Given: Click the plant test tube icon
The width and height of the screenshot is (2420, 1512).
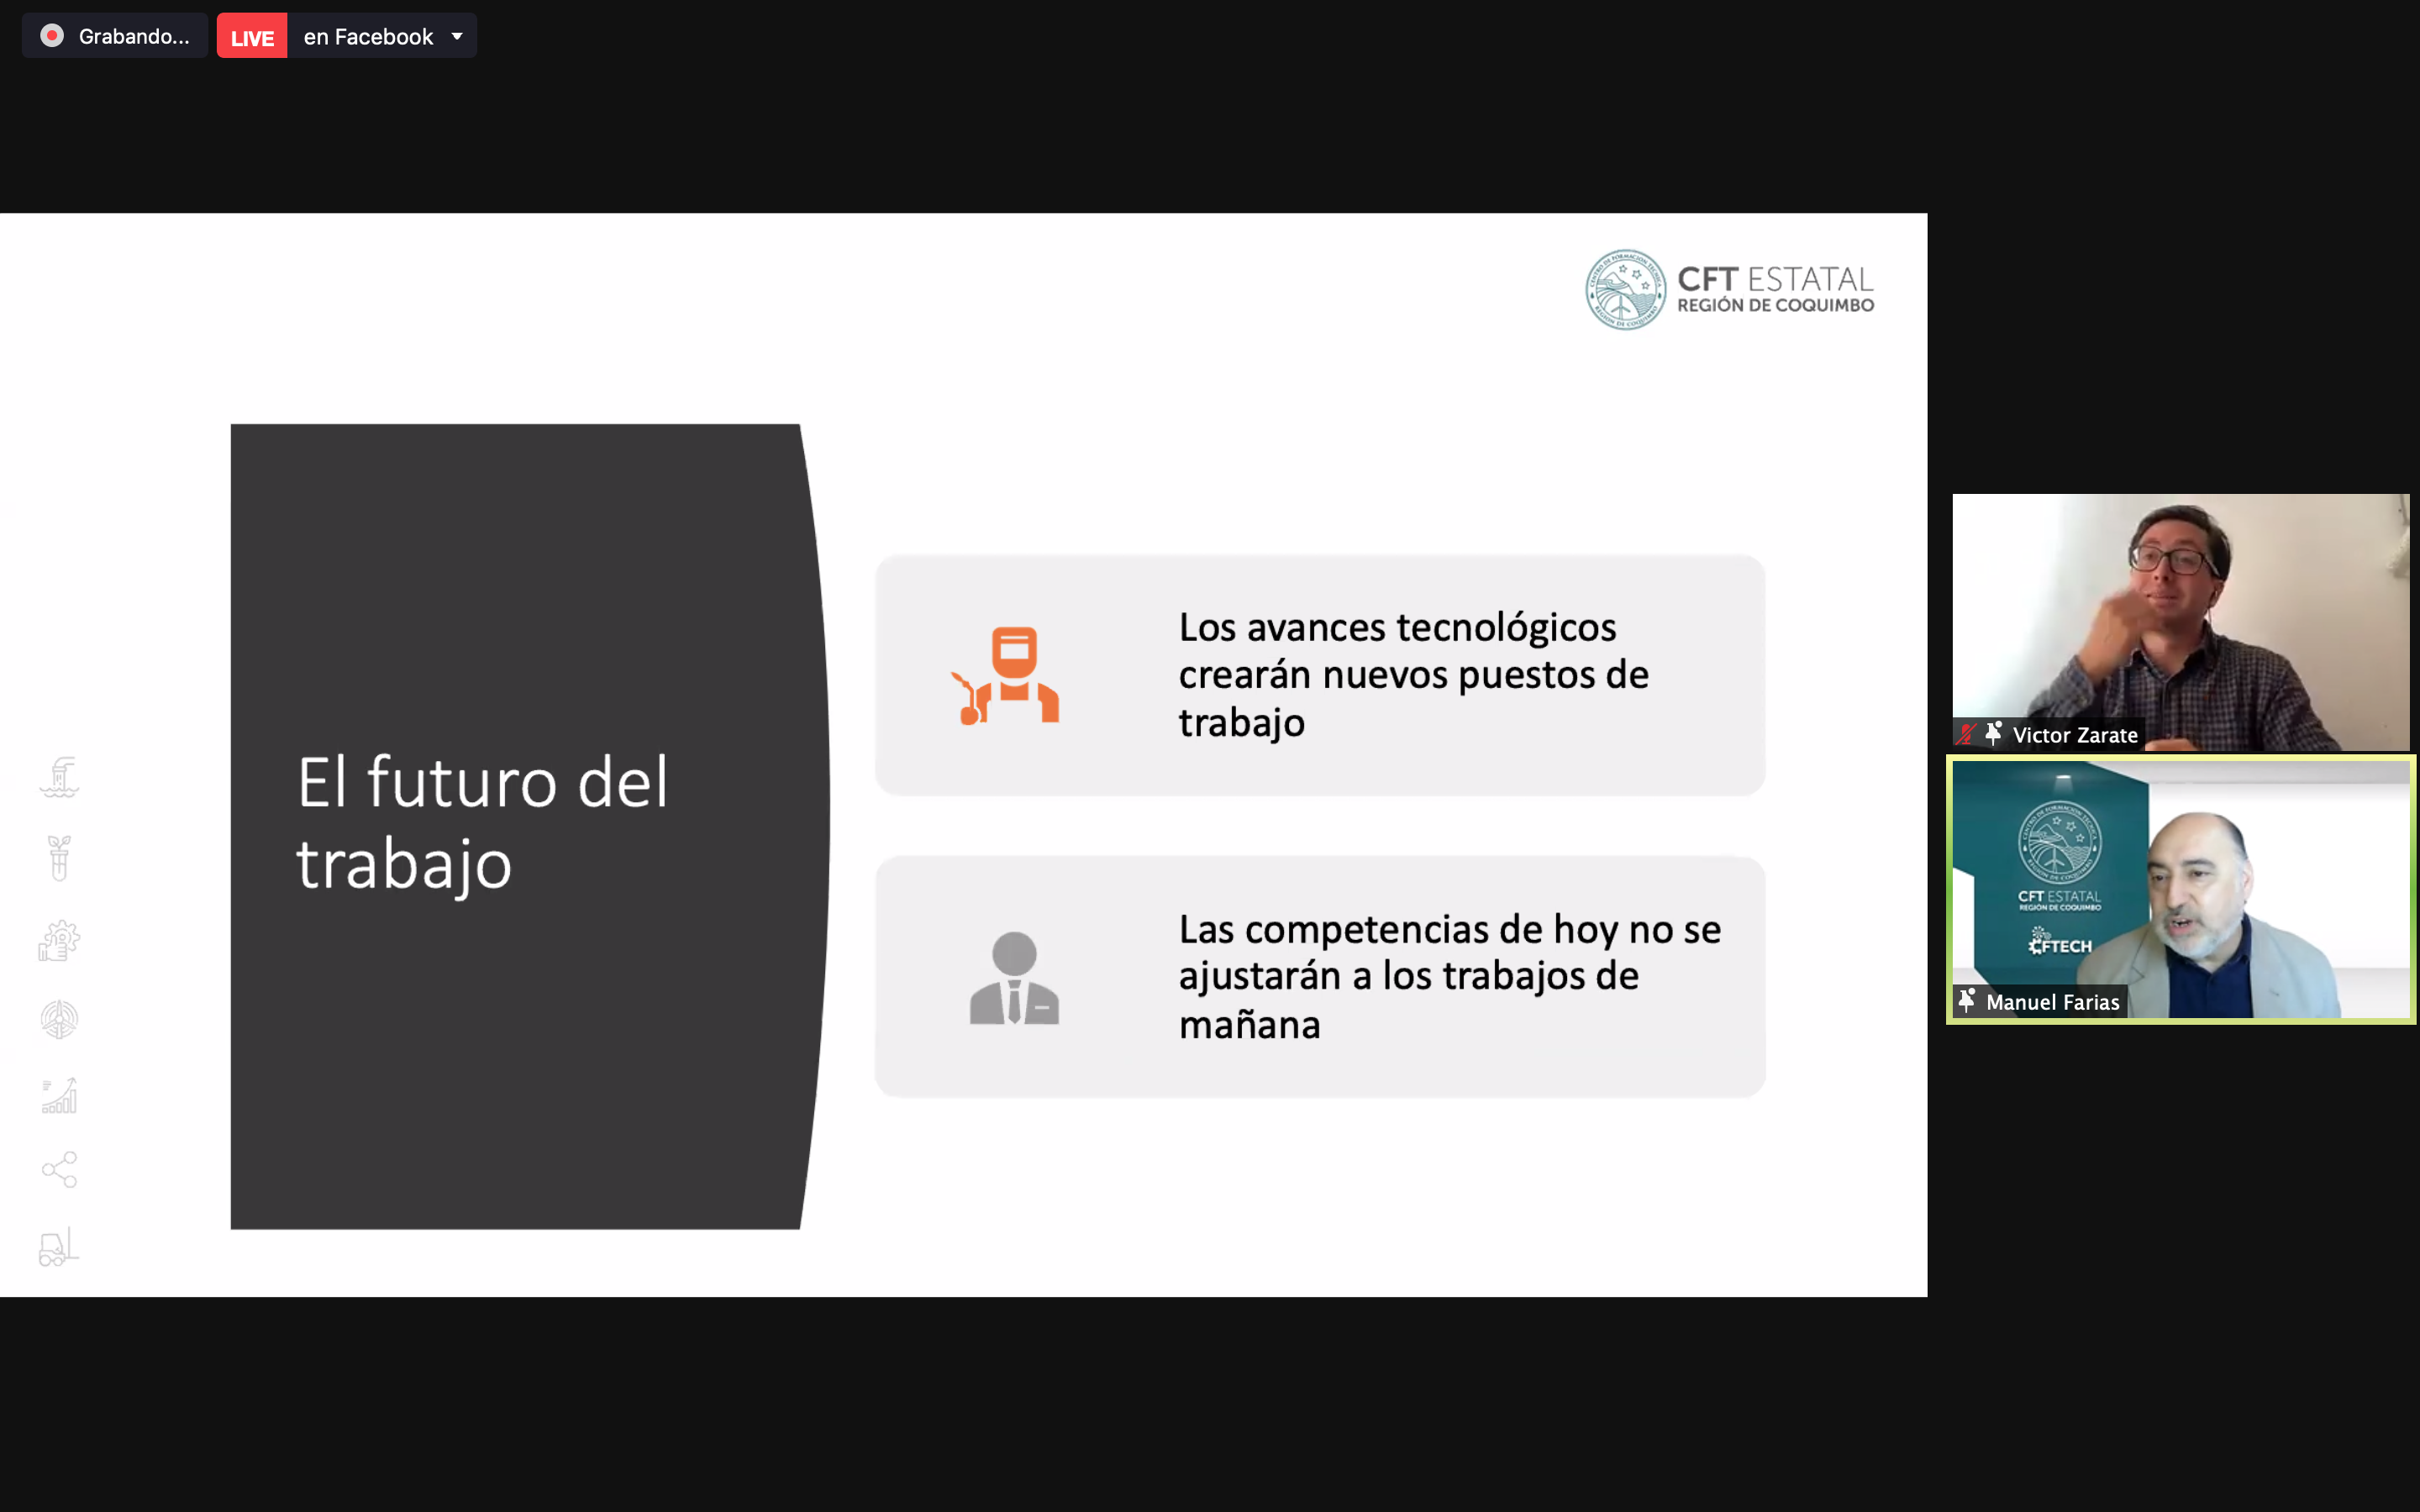Looking at the screenshot, I should (x=59, y=858).
